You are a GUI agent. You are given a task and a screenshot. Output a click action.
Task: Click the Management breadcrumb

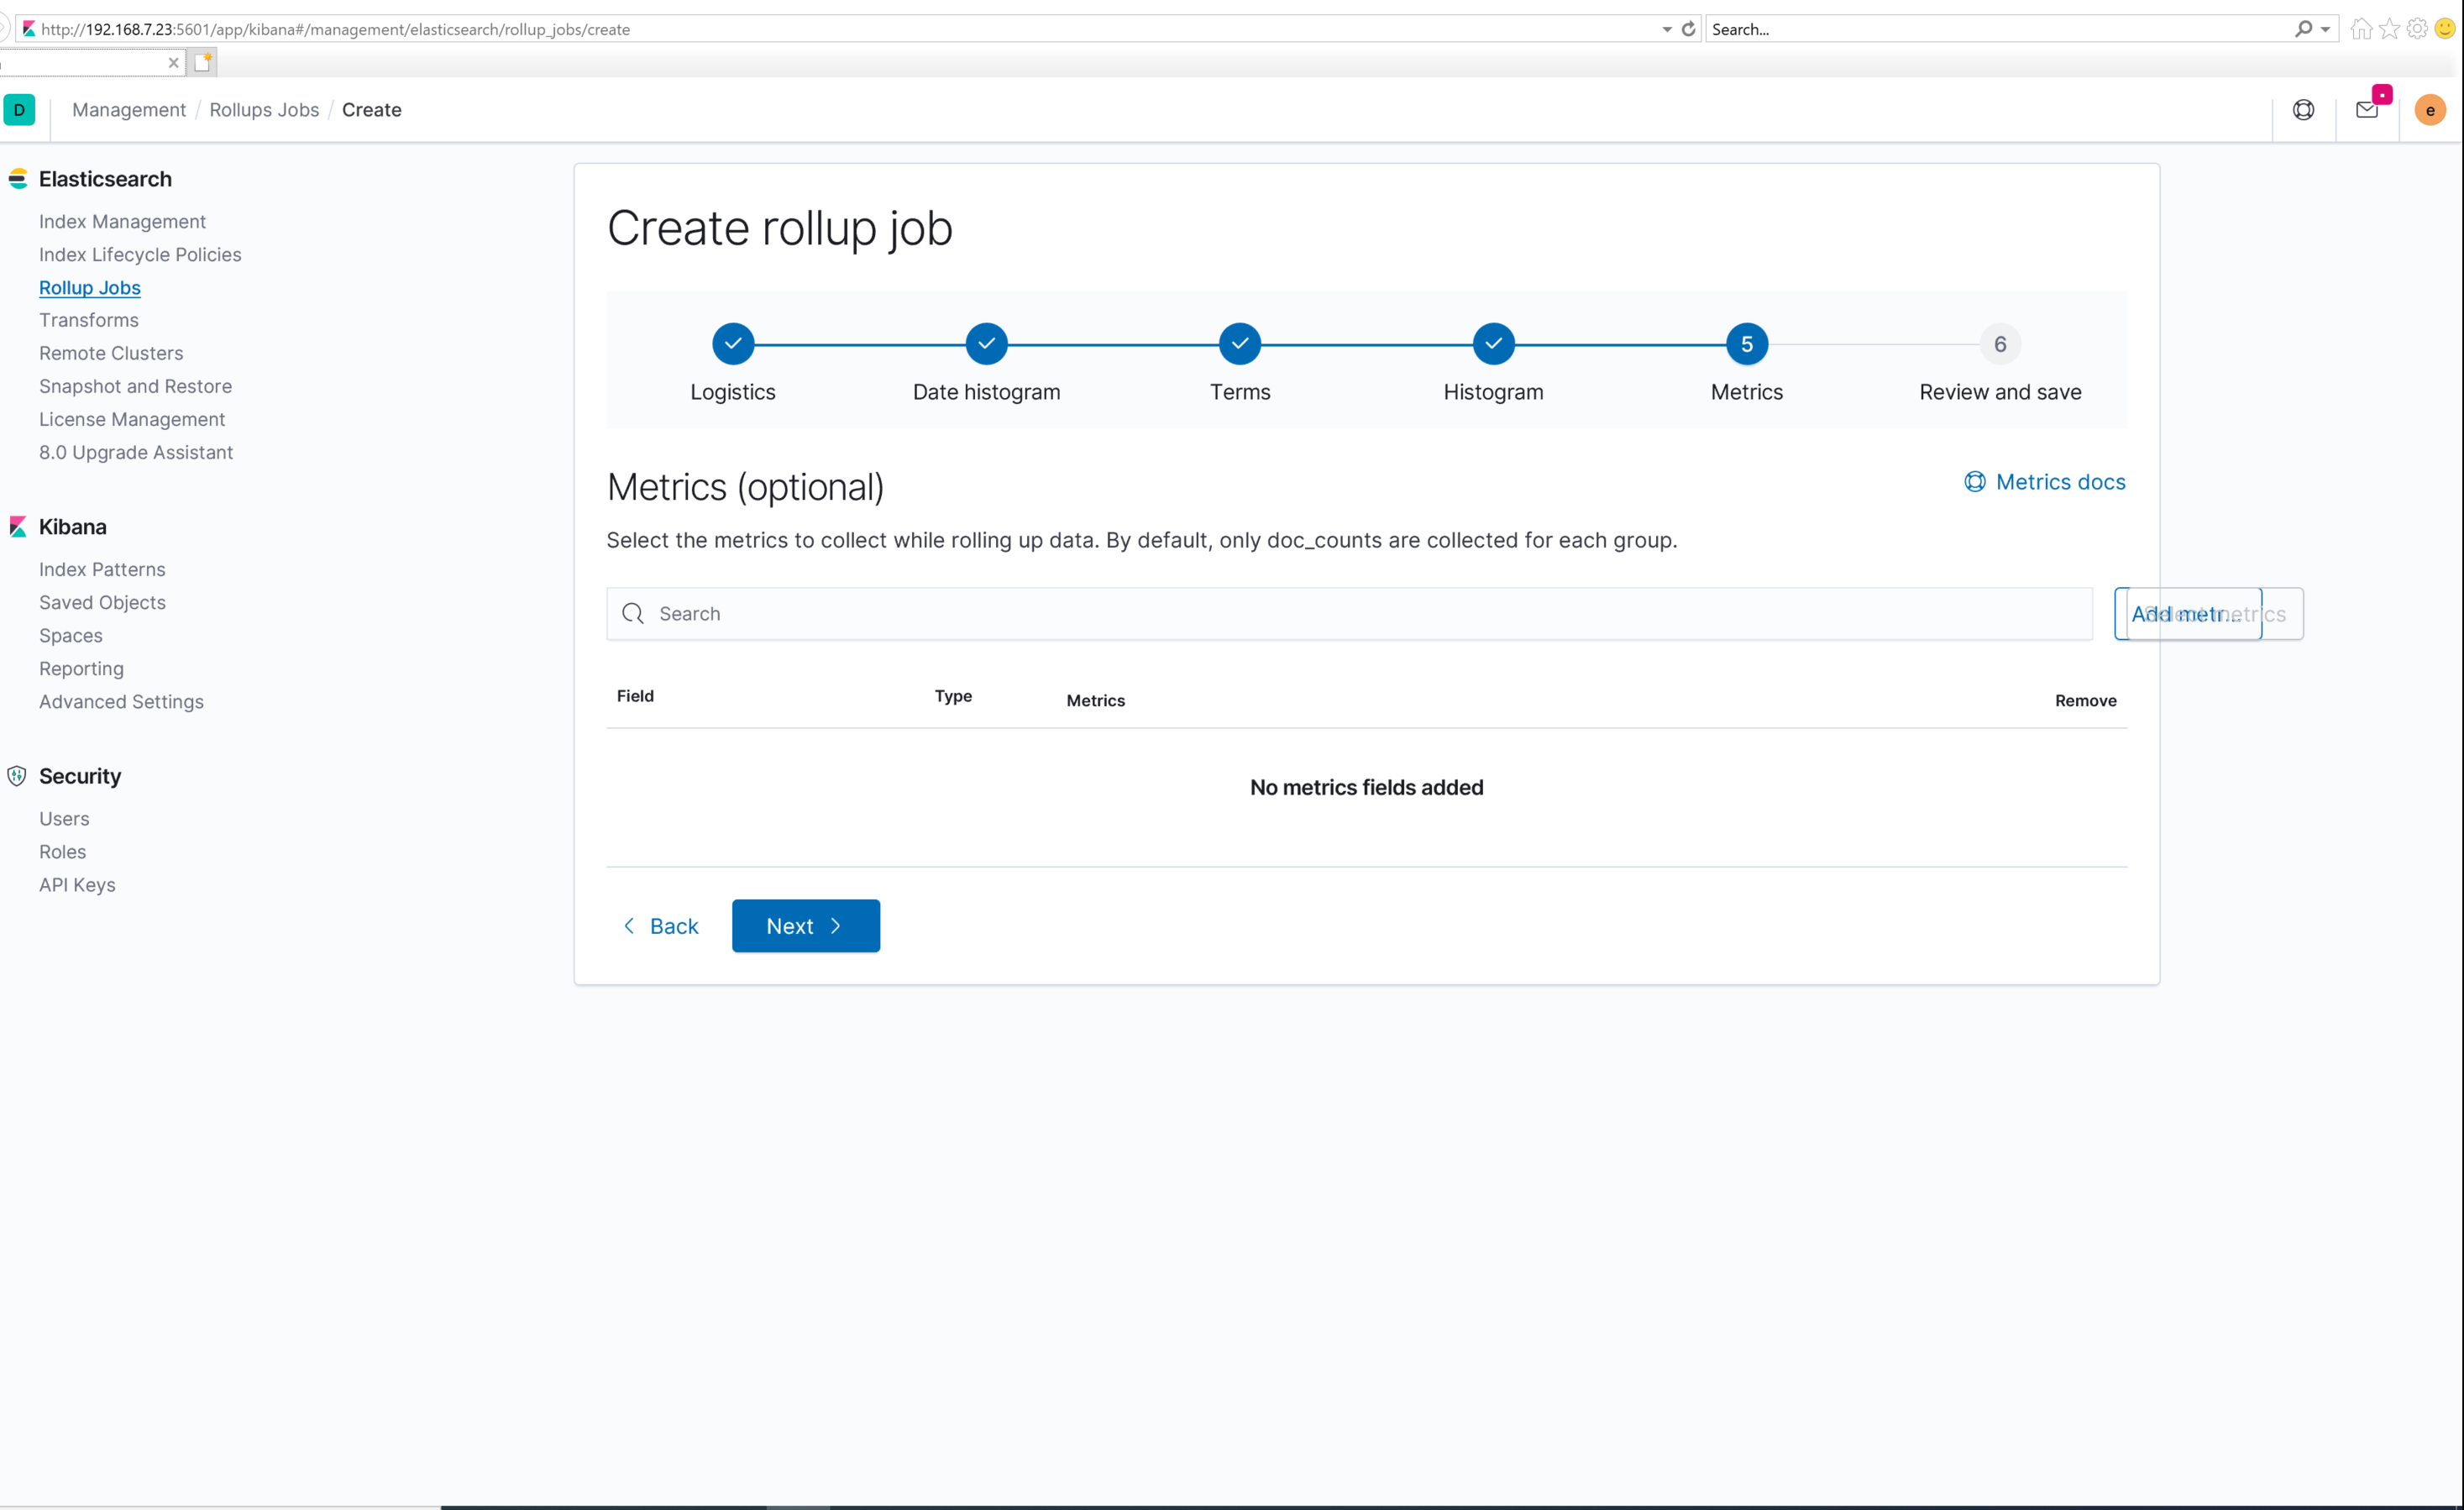[129, 110]
